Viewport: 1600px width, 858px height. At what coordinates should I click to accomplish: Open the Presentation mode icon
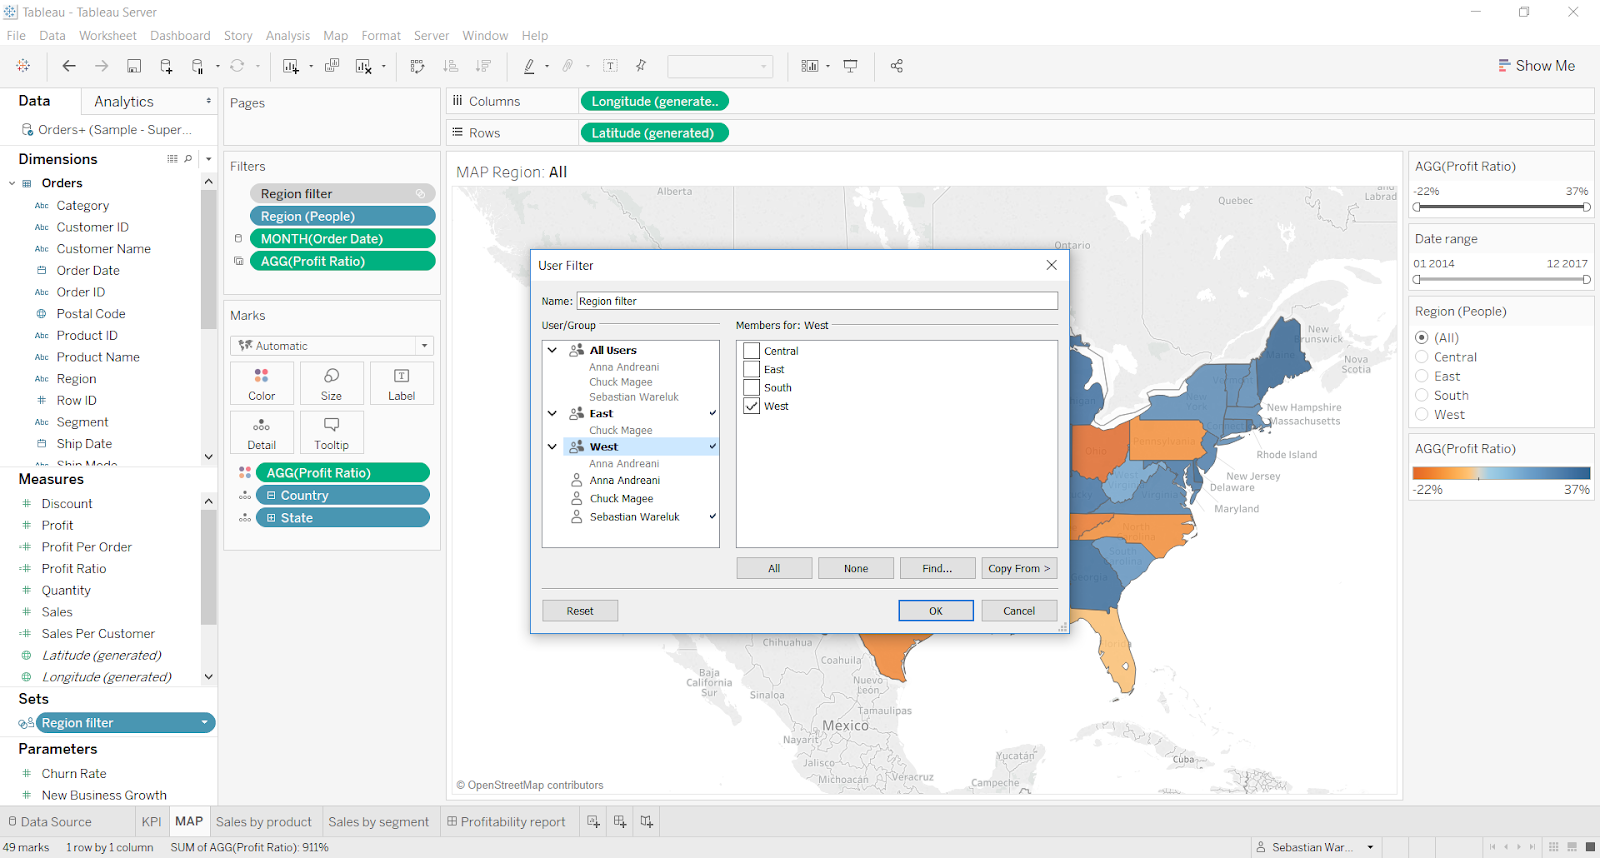click(851, 66)
